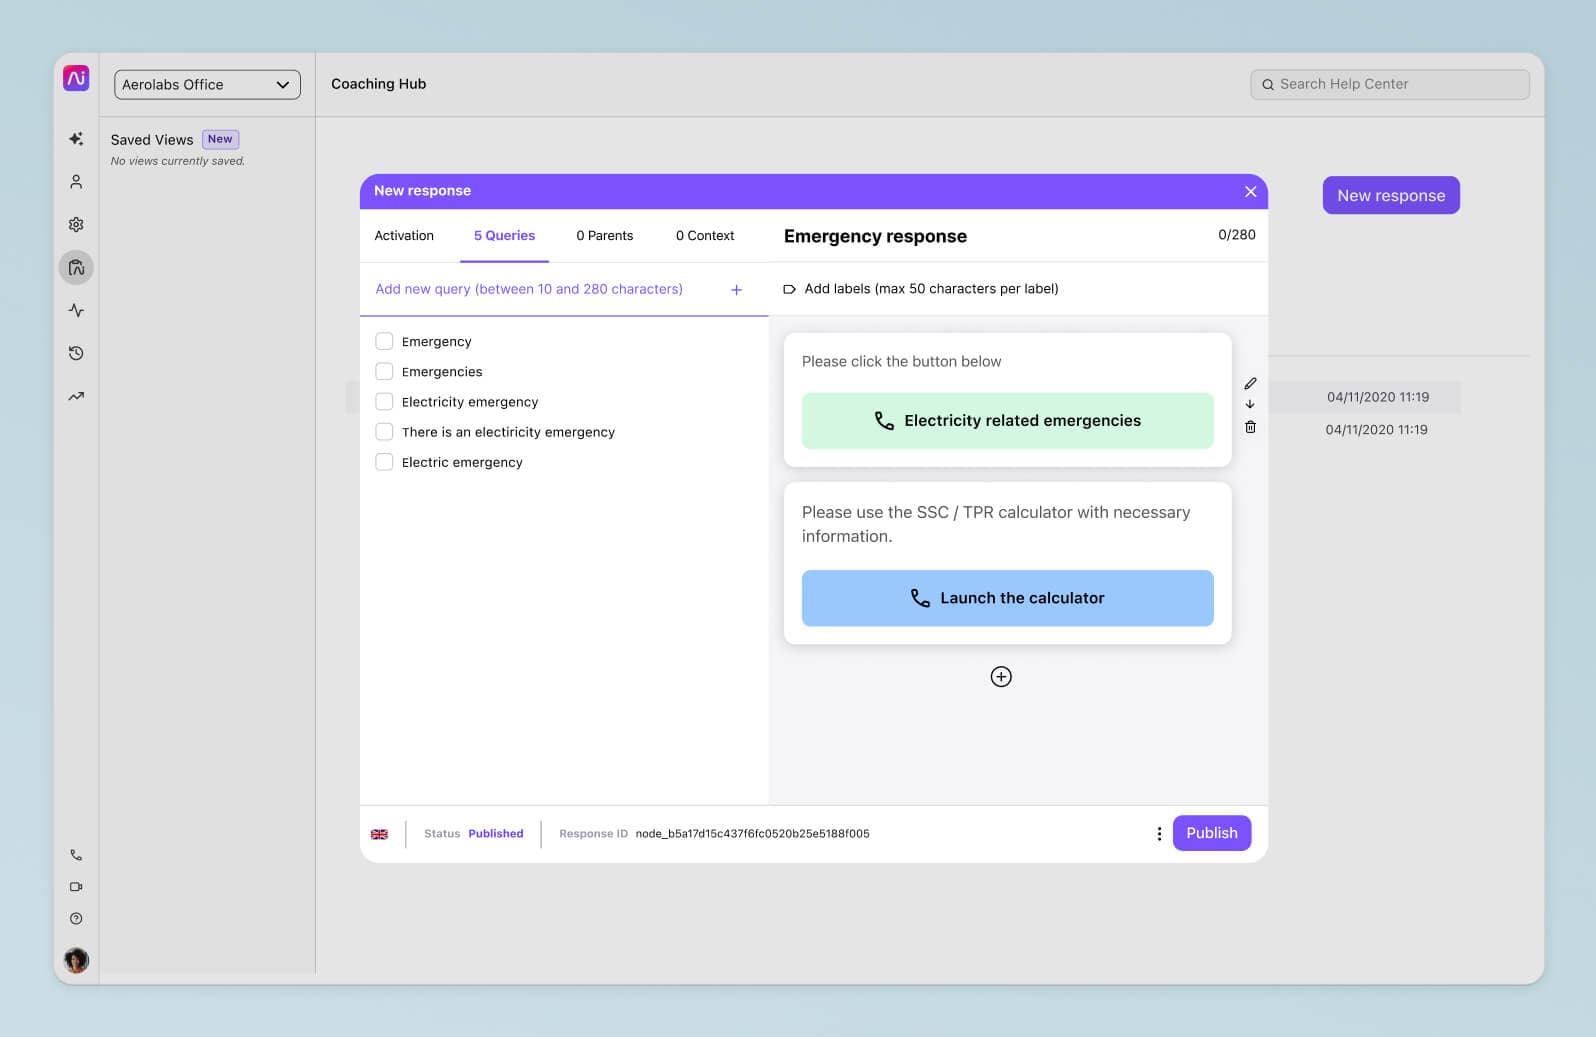The height and width of the screenshot is (1037, 1596).
Task: Move response card down with arrow icon
Action: coord(1250,405)
